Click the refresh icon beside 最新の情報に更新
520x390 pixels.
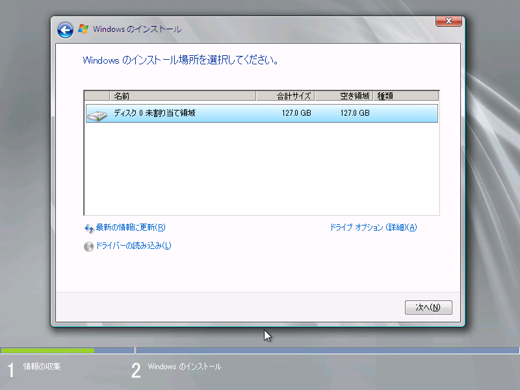89,228
